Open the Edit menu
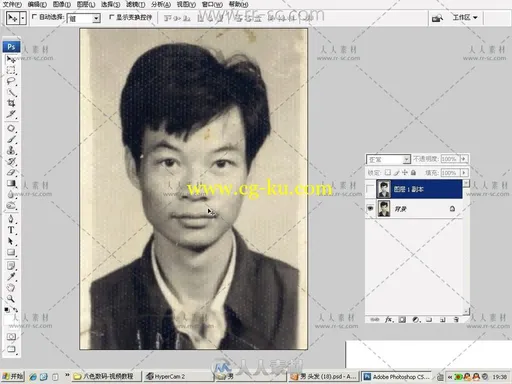The width and height of the screenshot is (512, 384). (x=37, y=4)
